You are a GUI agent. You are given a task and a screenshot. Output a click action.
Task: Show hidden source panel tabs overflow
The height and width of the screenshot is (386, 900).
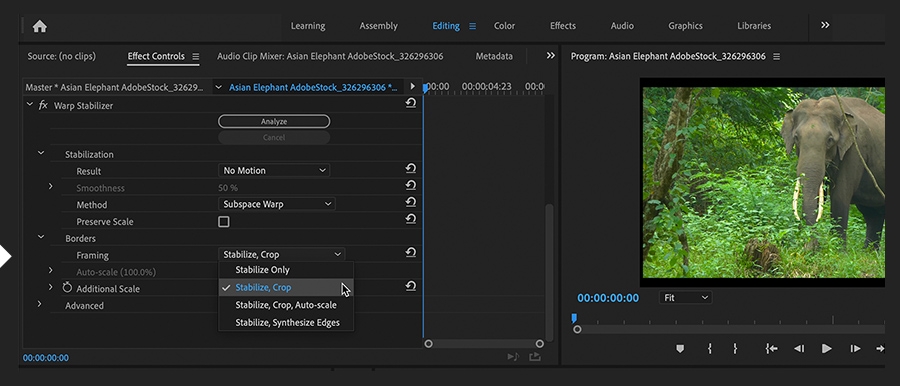click(550, 56)
